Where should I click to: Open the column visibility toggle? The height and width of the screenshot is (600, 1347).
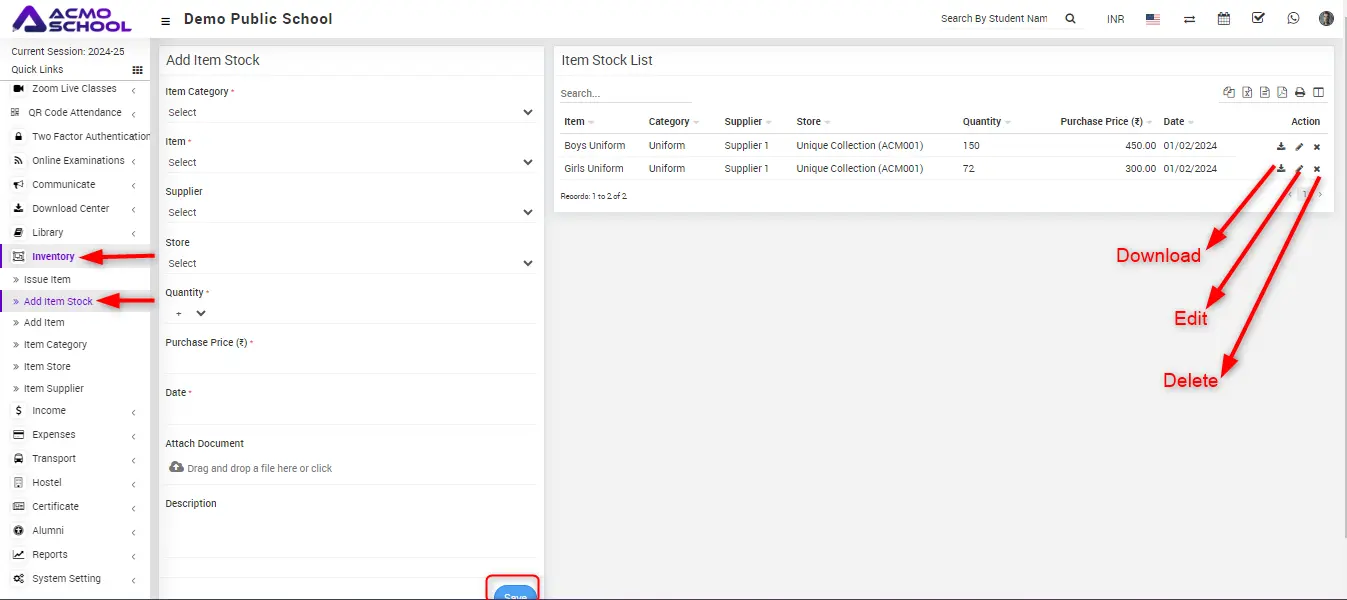[x=1318, y=93]
